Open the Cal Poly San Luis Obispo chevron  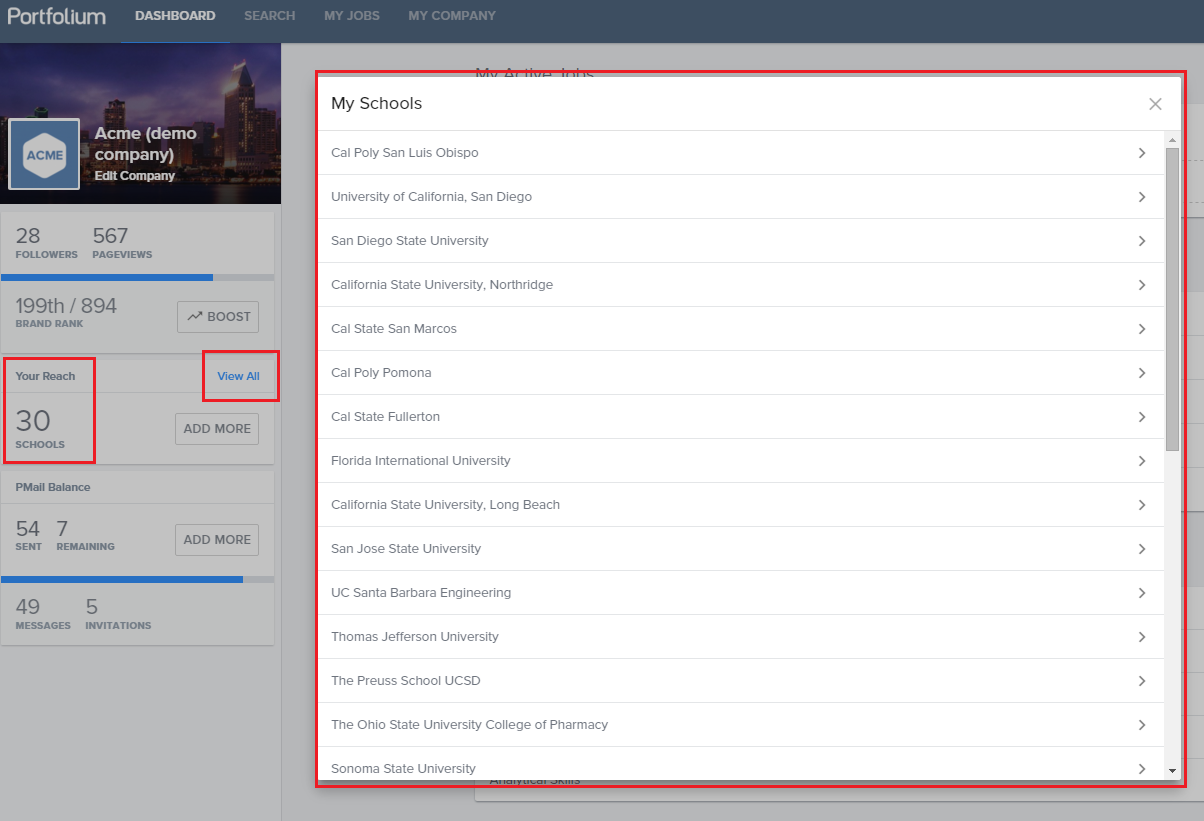coord(1142,153)
